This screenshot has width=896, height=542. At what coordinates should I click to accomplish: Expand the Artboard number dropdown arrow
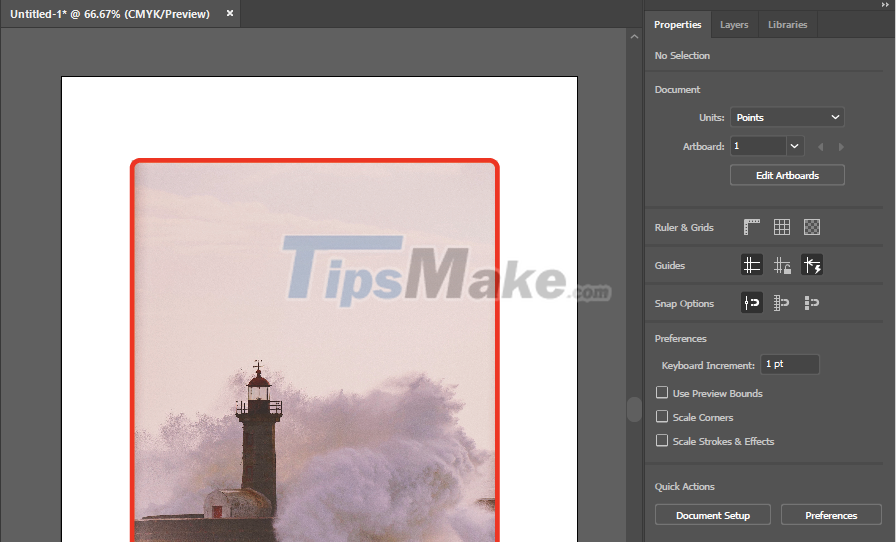tap(795, 146)
